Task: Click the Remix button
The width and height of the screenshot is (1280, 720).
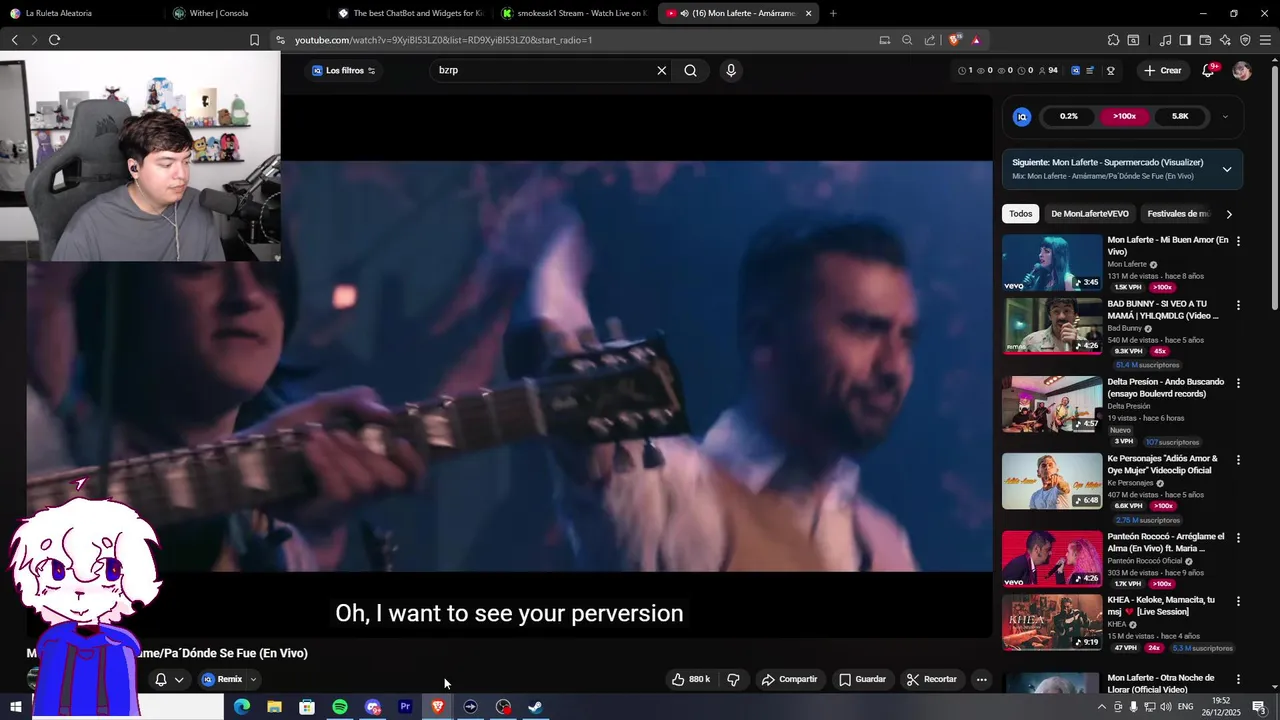Action: tap(222, 680)
